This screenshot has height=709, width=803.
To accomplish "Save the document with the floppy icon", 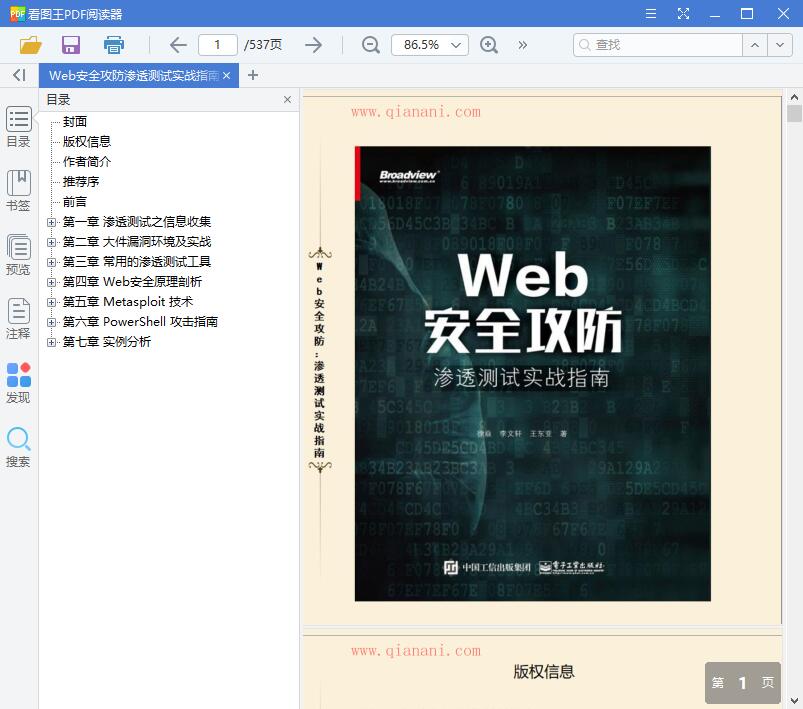I will tap(71, 45).
